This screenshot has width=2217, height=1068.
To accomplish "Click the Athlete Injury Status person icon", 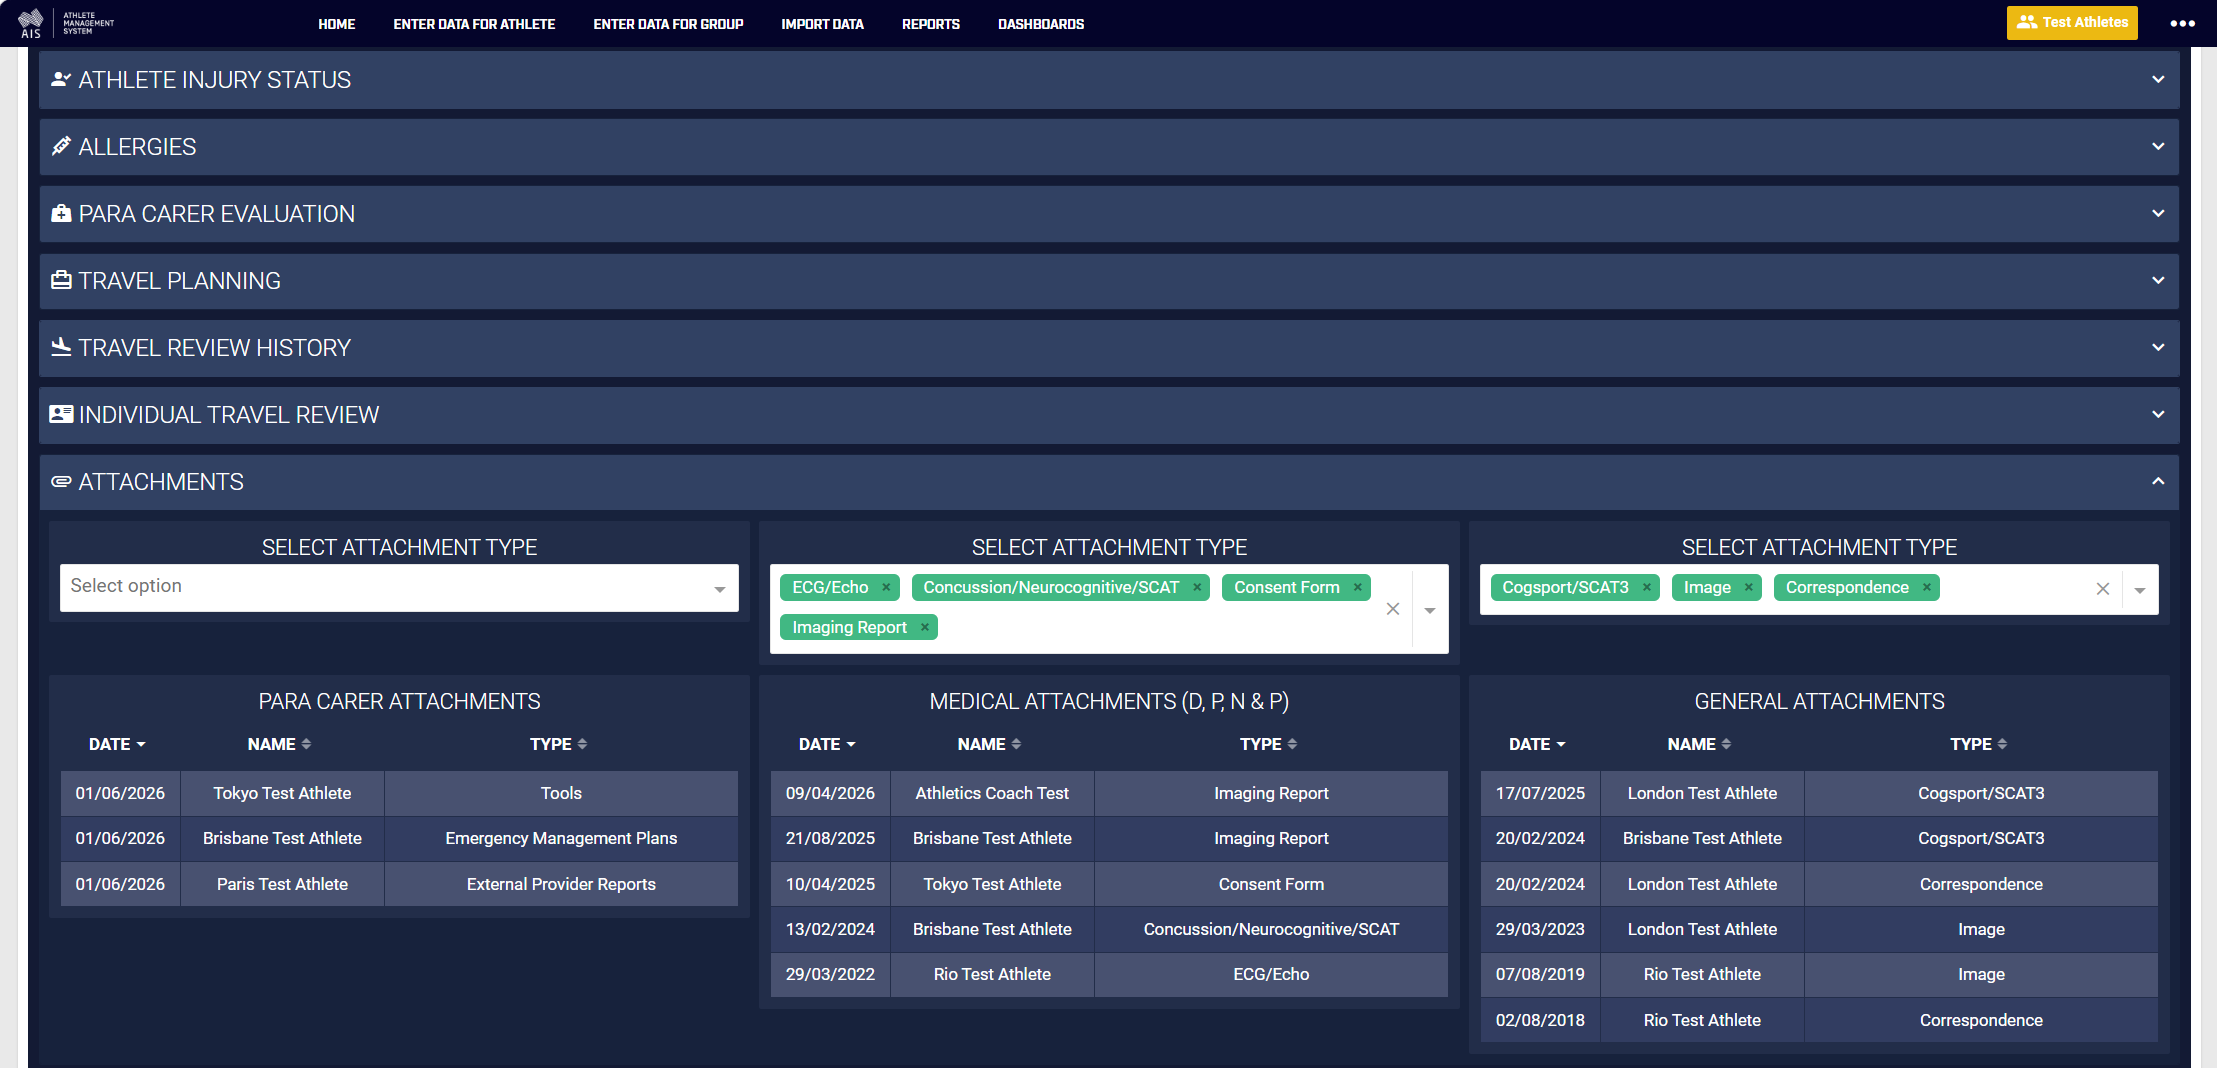I will (x=61, y=79).
